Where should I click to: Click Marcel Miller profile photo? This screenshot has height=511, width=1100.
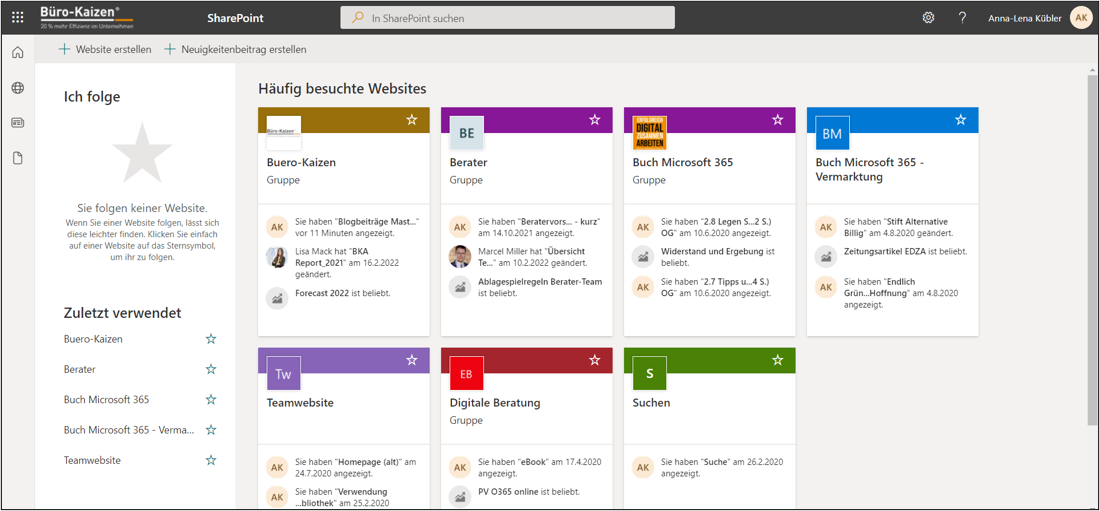click(x=460, y=257)
